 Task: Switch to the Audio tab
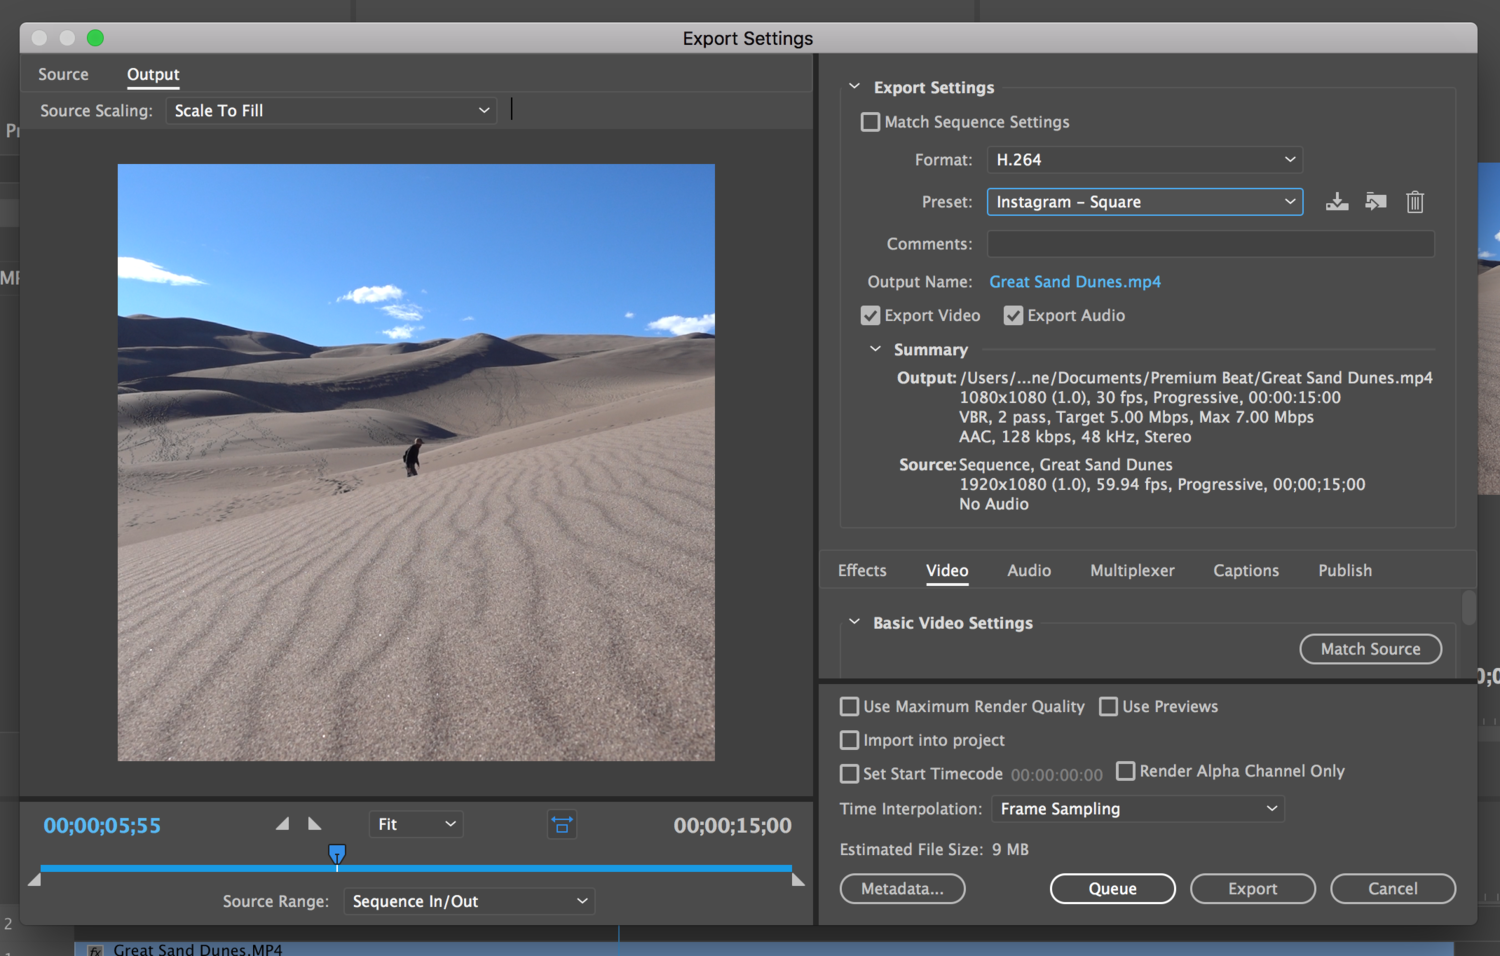pos(1028,571)
